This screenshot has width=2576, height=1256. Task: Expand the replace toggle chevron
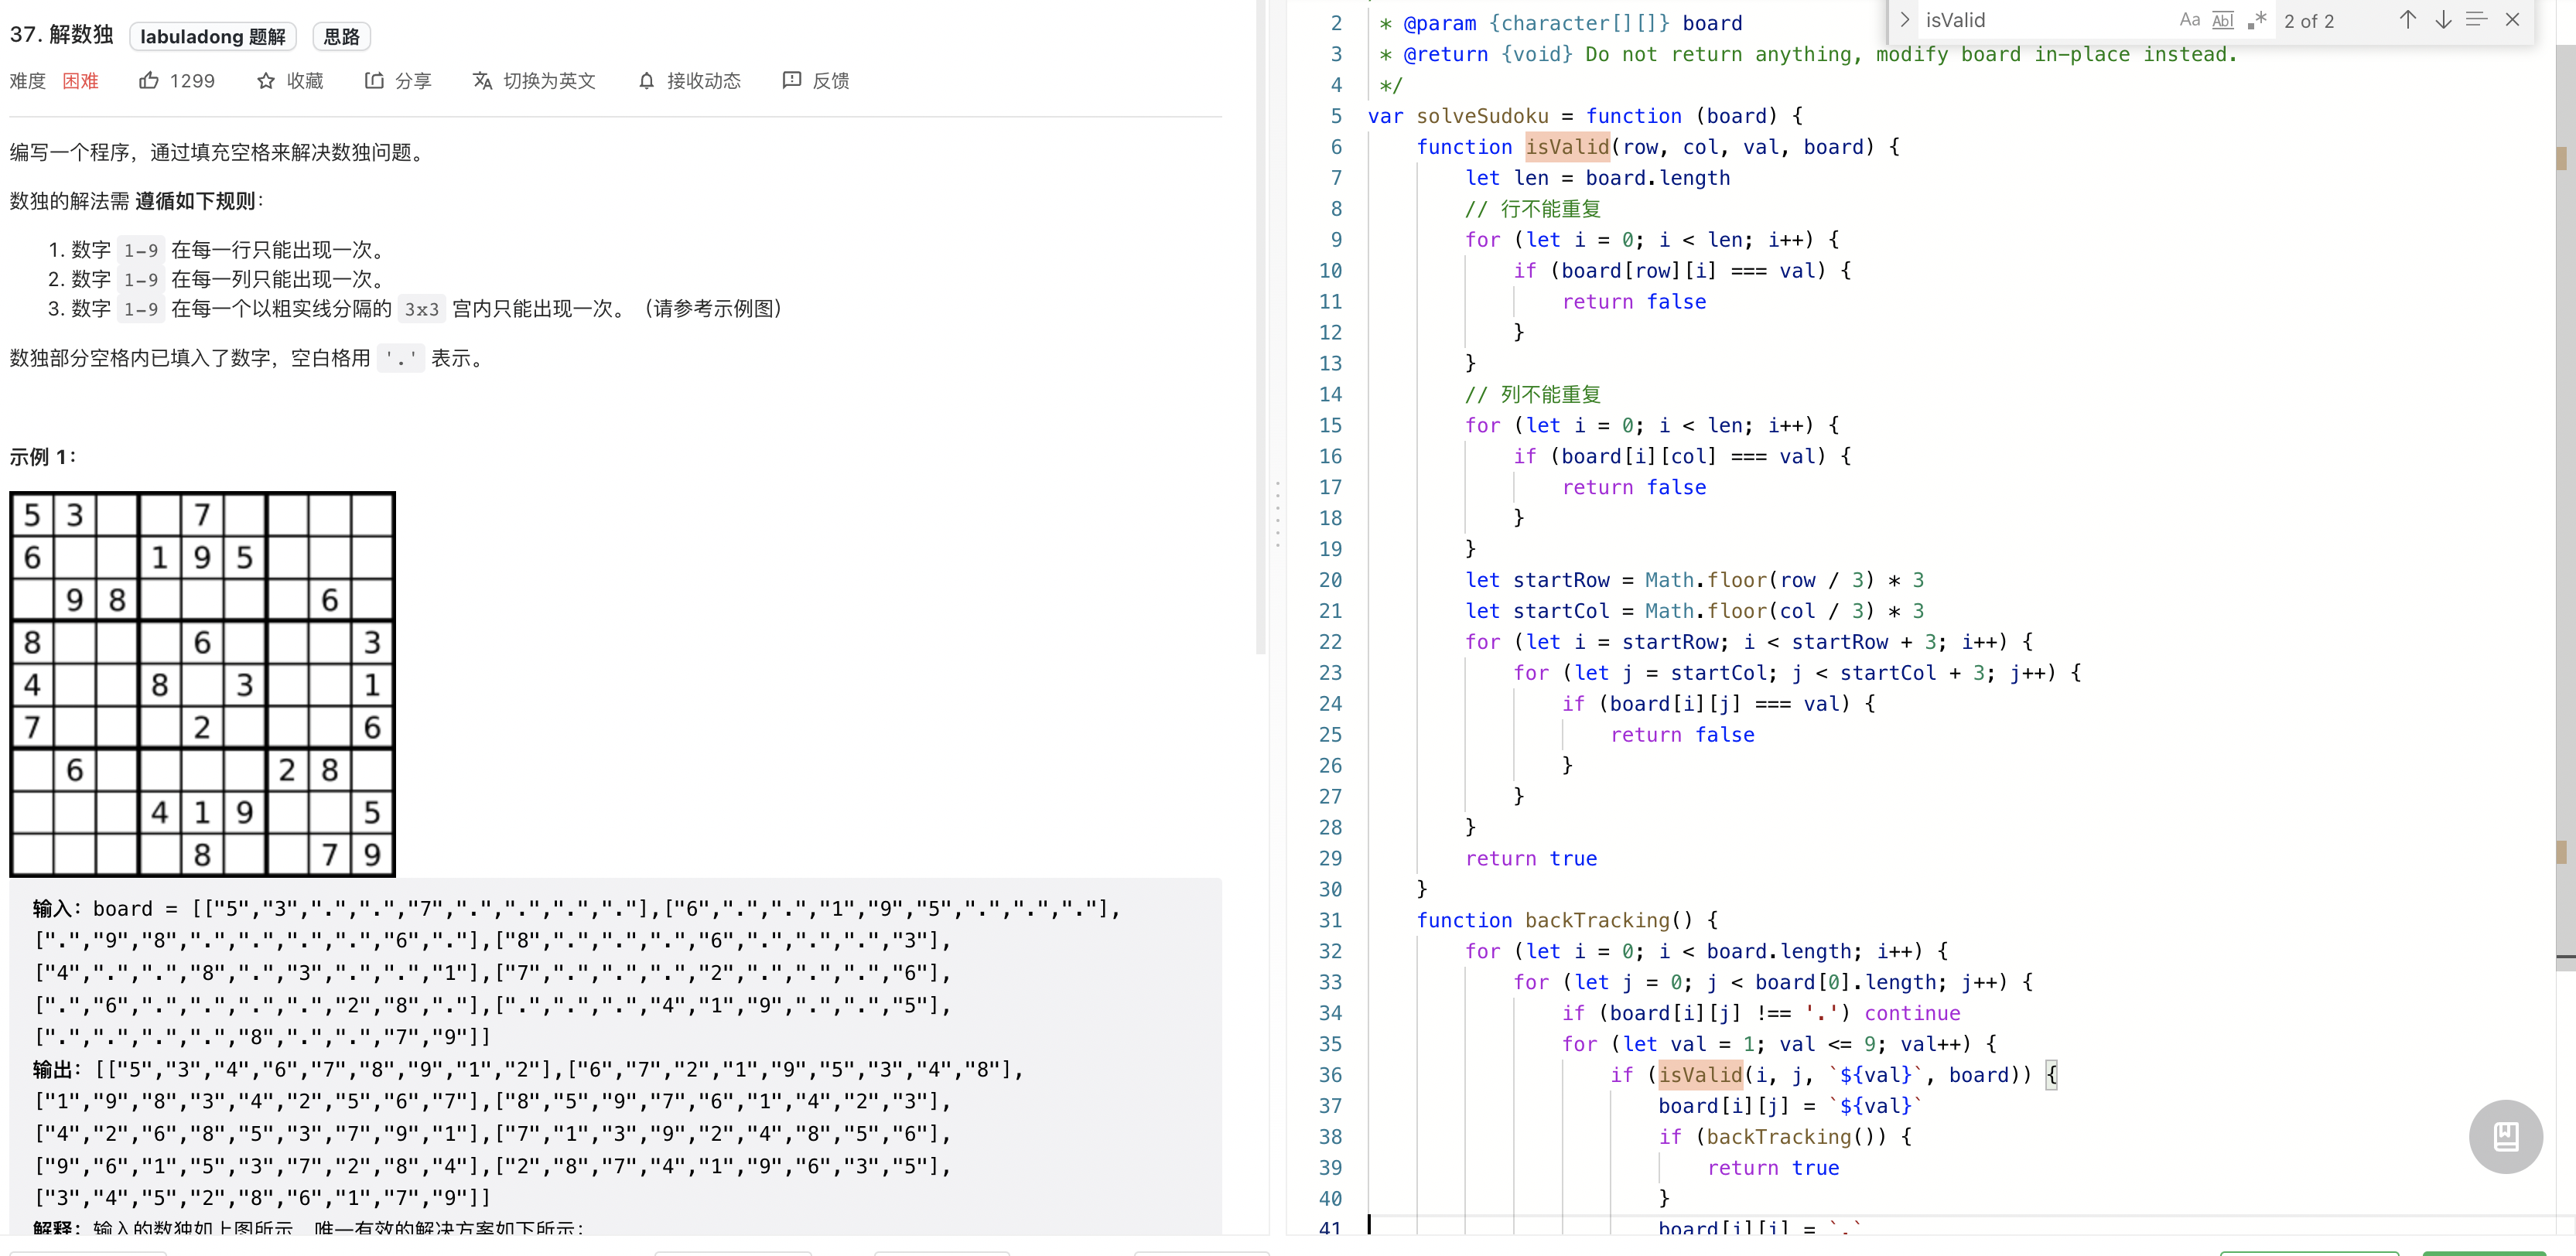coord(1904,20)
